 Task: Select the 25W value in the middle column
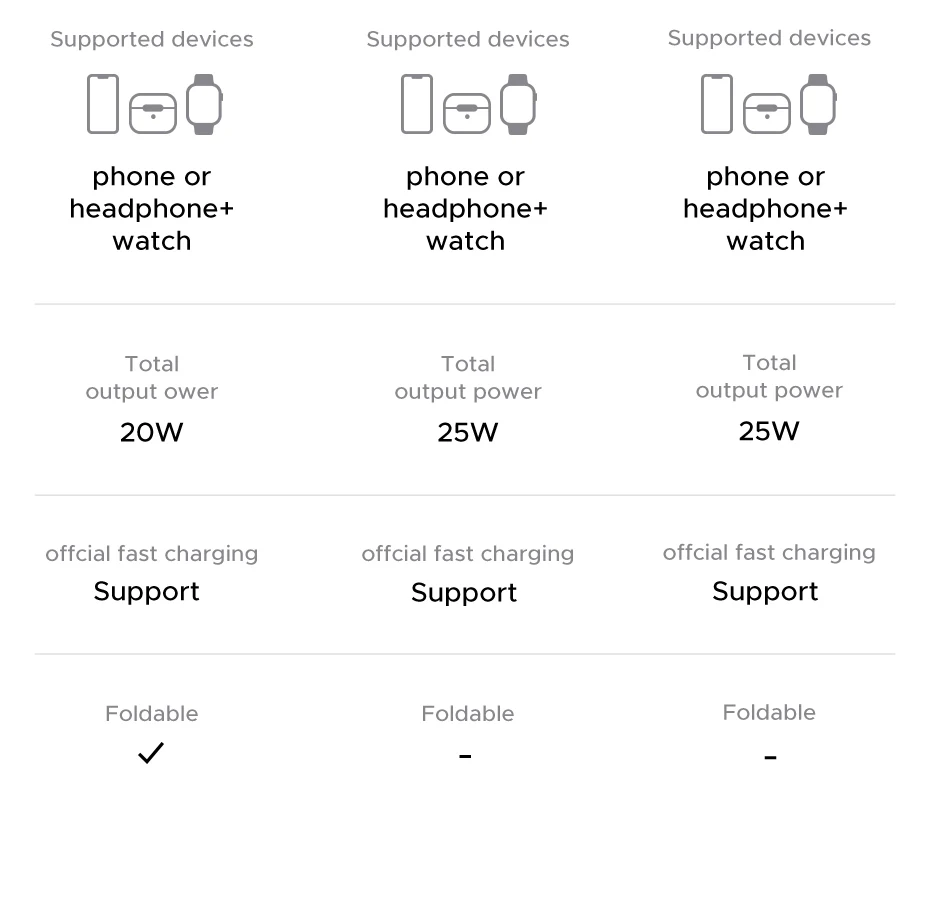click(467, 432)
